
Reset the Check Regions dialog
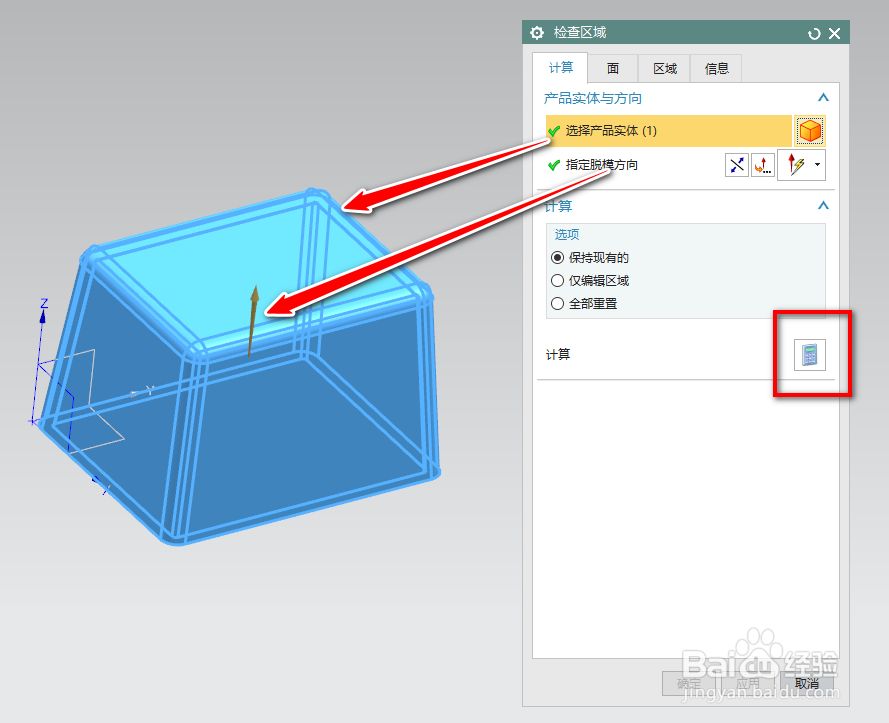pyautogui.click(x=814, y=33)
